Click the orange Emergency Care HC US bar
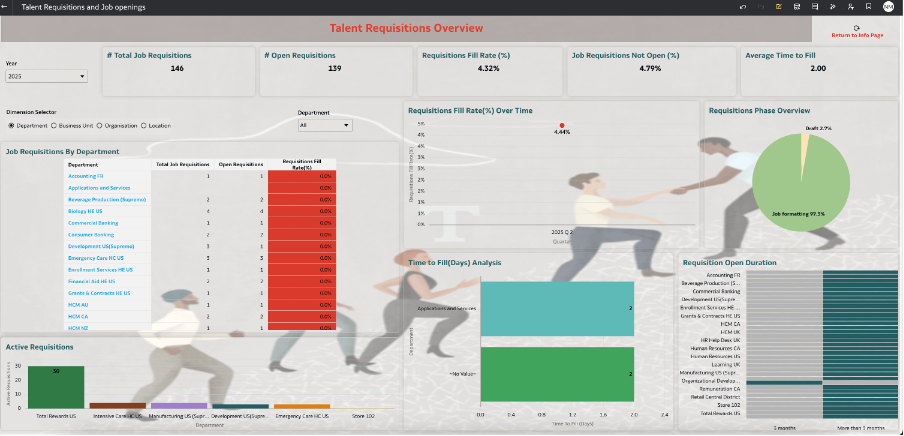Viewport: 904px width, 436px height. pos(302,406)
